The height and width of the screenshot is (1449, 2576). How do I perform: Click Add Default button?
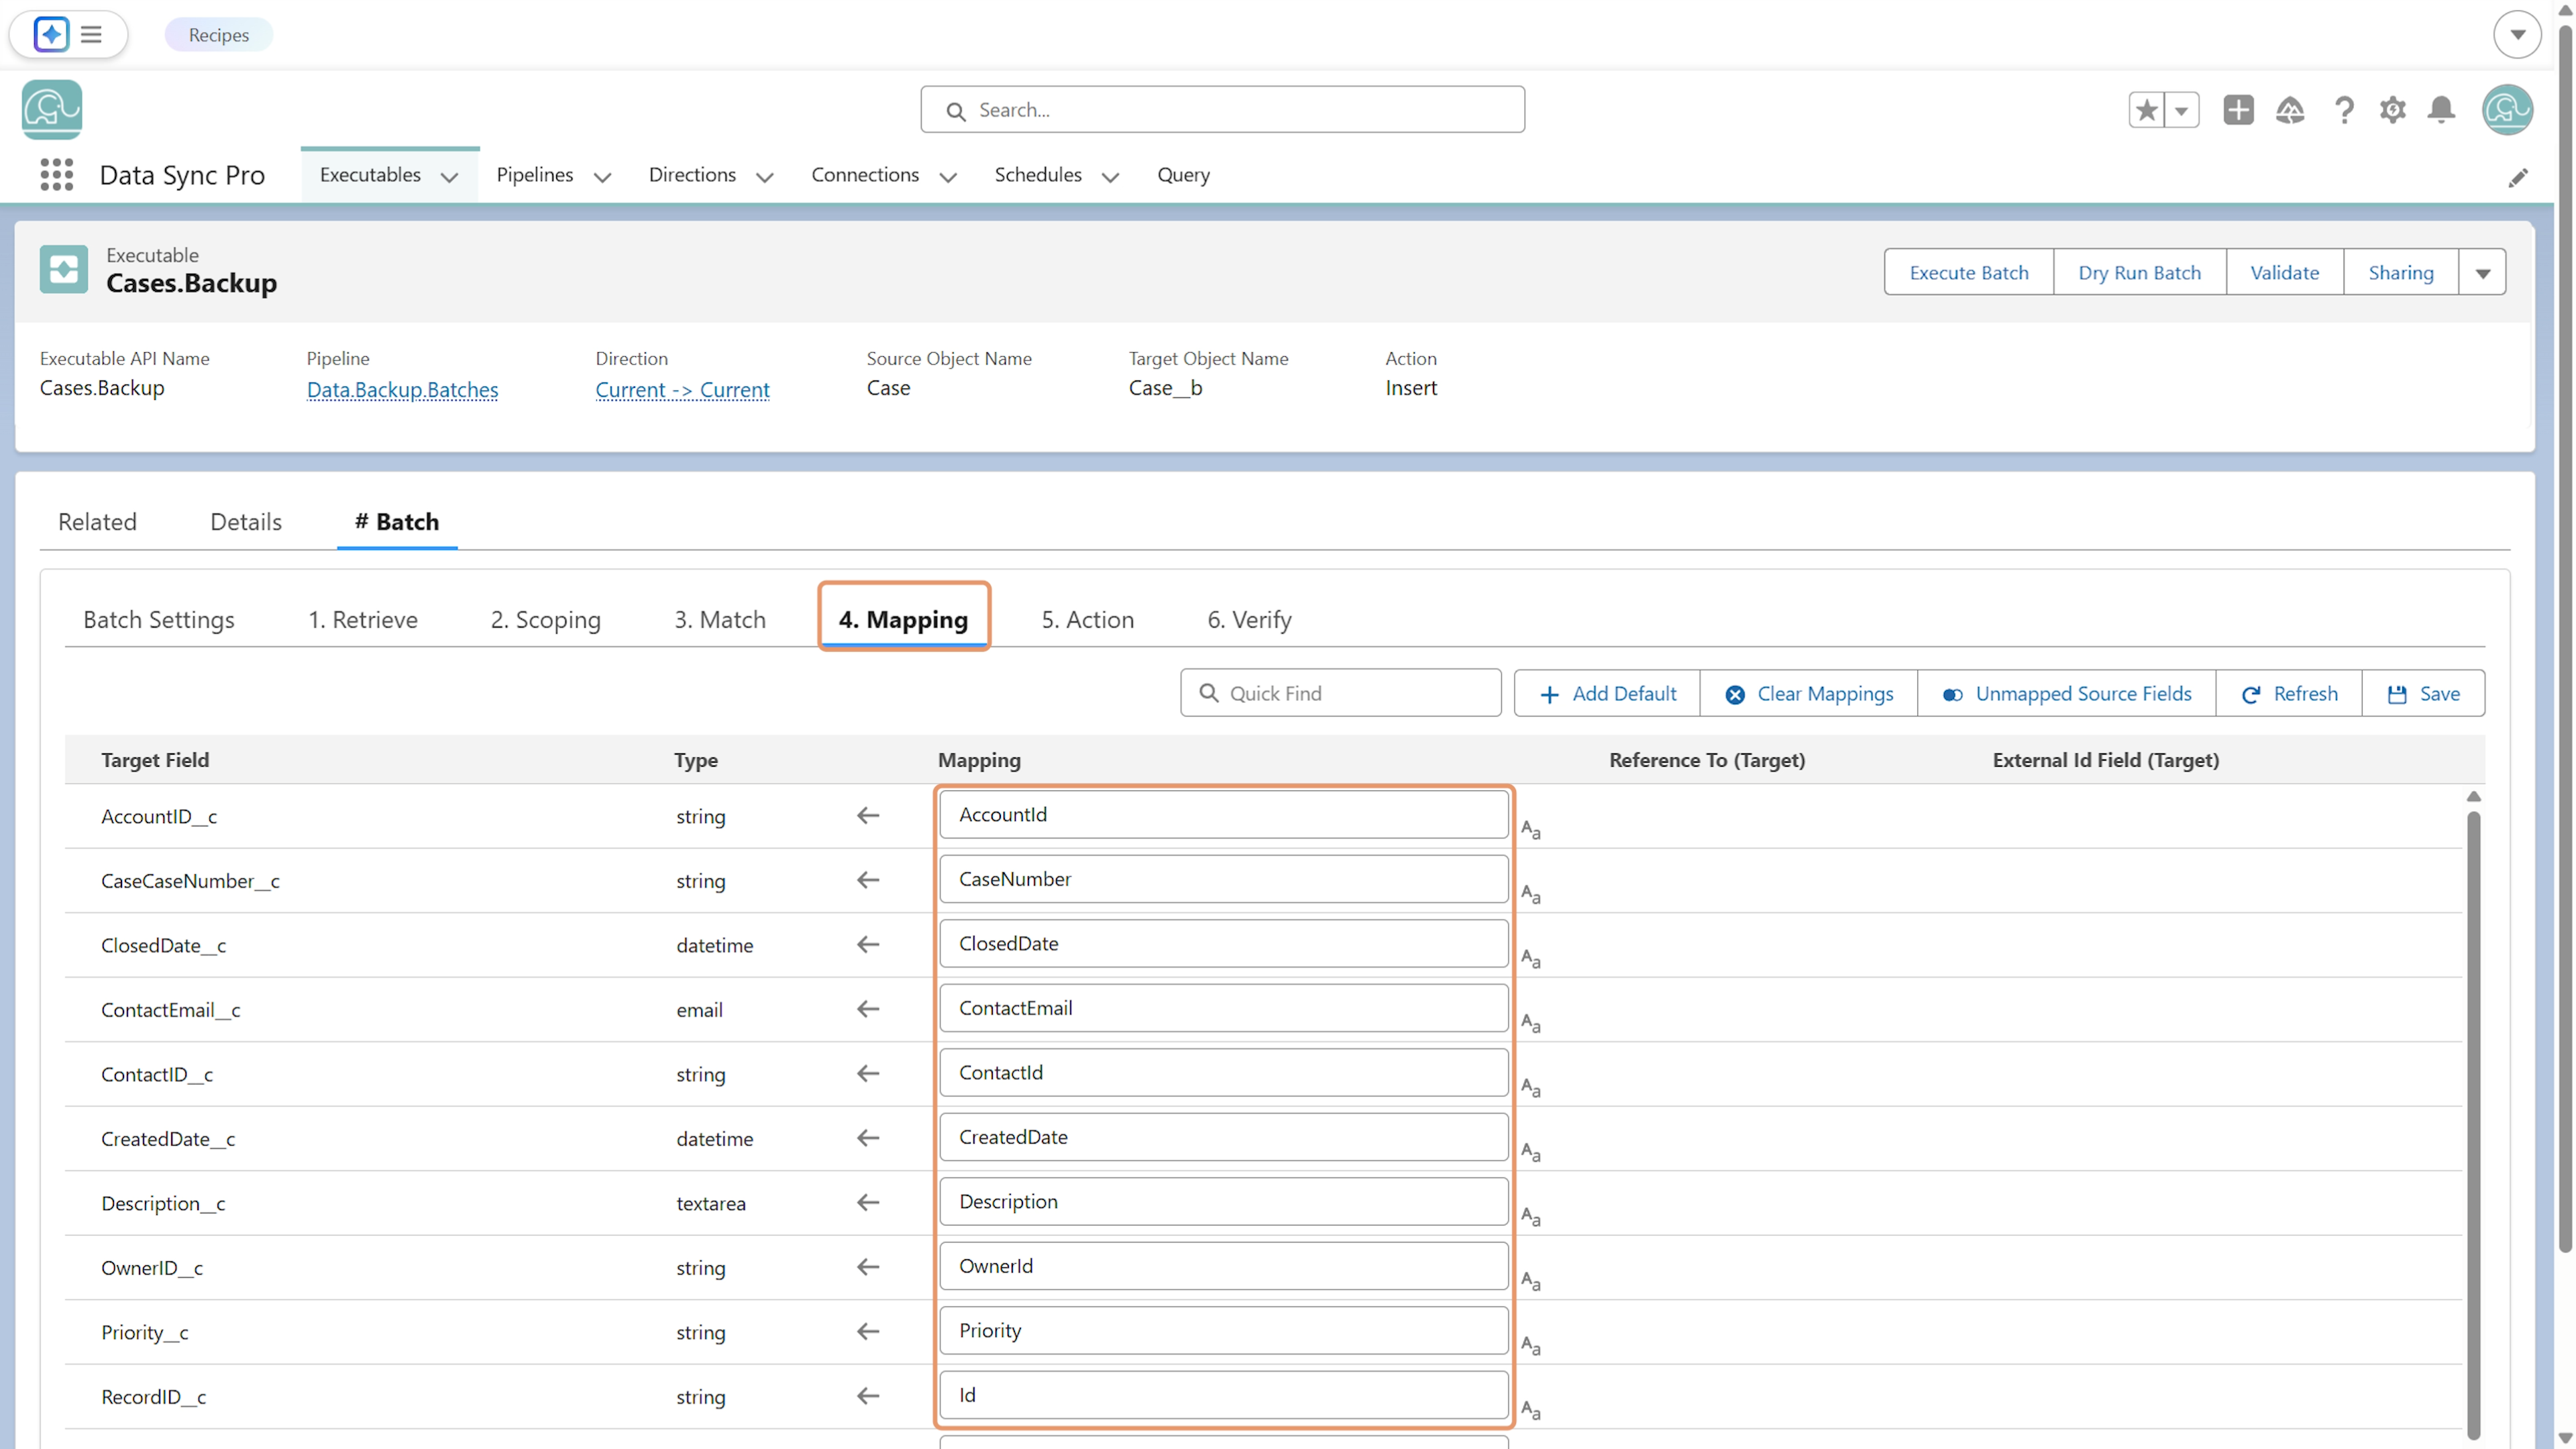[1607, 693]
